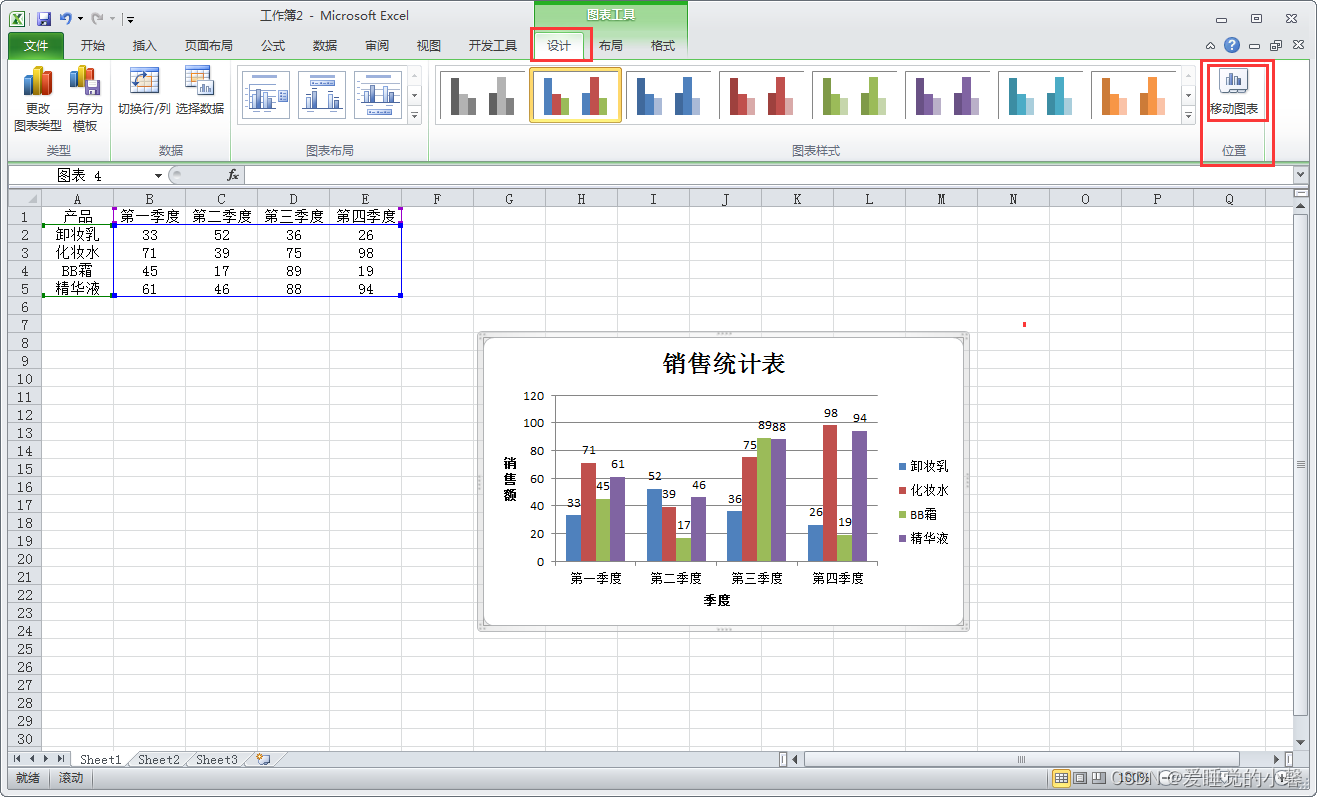Click the row 15 header

pos(24,468)
